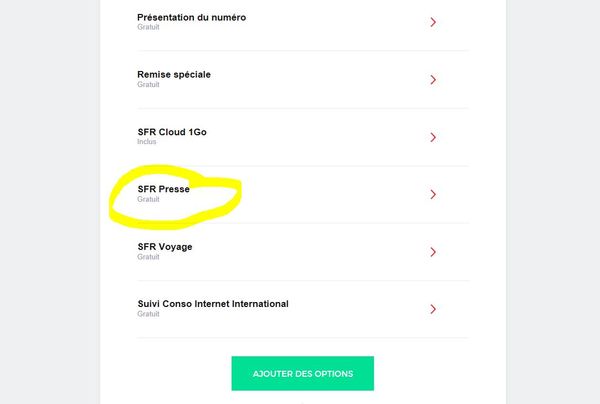Click the SFR Cloud 1Go chevron
The image size is (600, 404).
coord(433,137)
